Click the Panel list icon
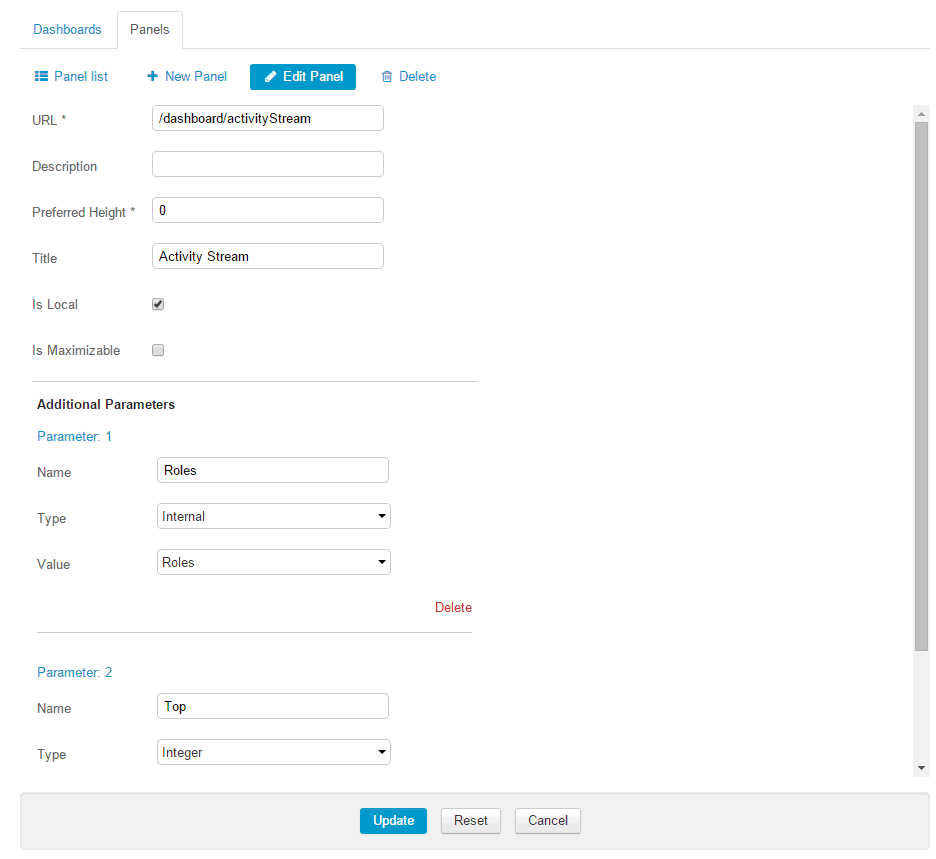 click(x=42, y=76)
